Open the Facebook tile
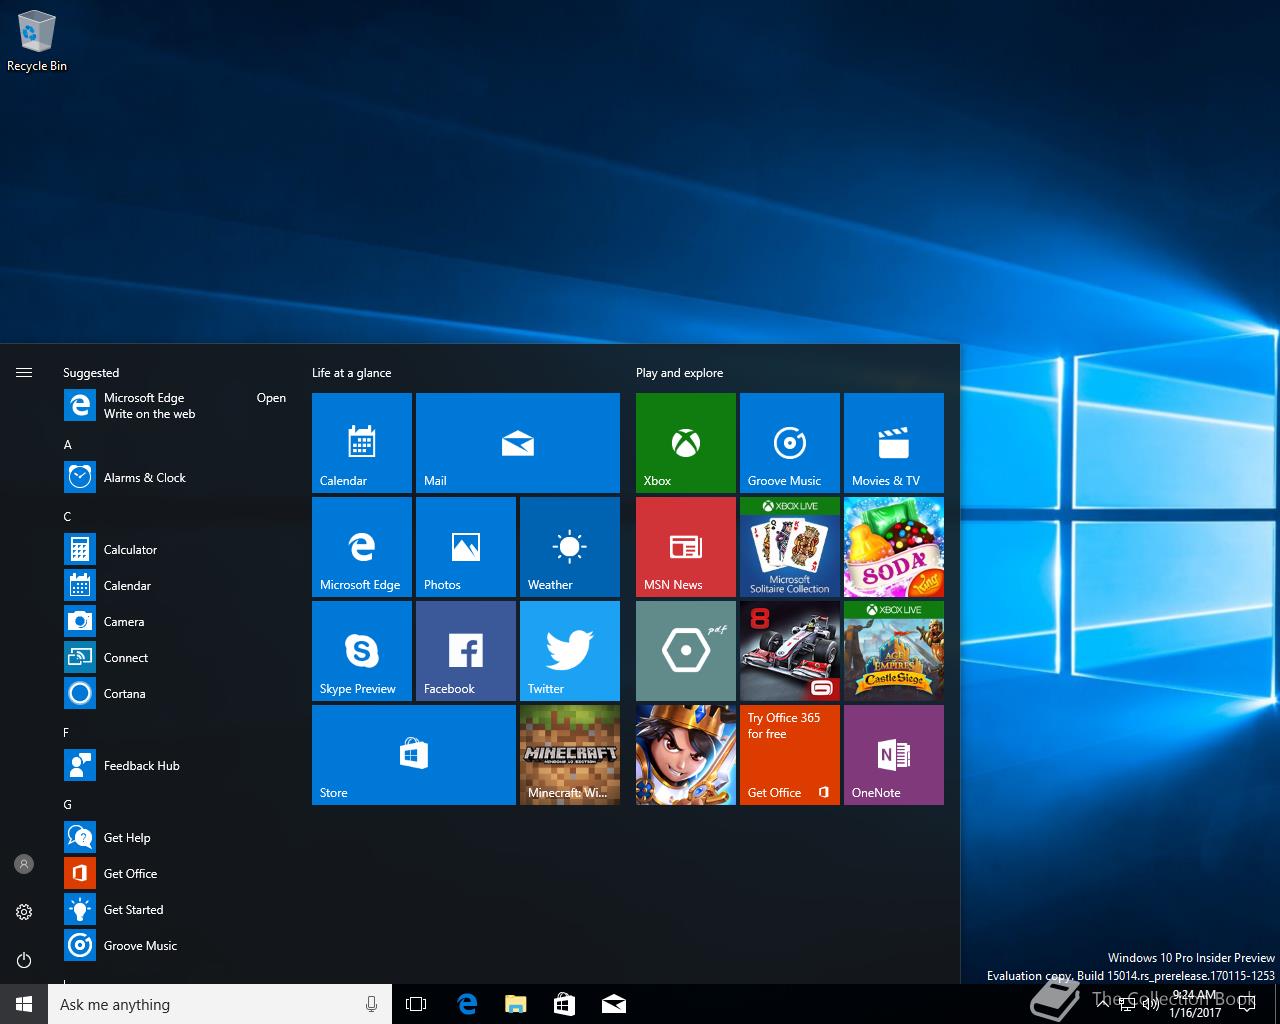This screenshot has width=1280, height=1024. click(466, 651)
